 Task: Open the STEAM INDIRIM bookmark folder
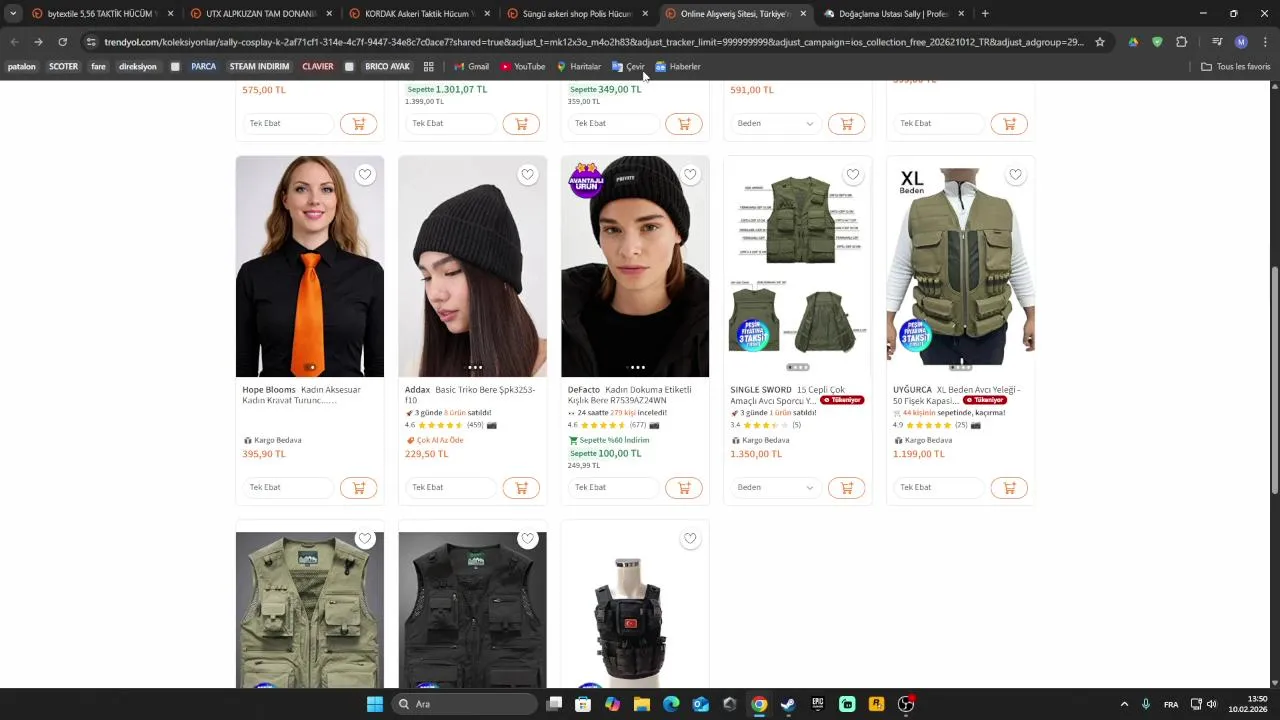click(259, 67)
